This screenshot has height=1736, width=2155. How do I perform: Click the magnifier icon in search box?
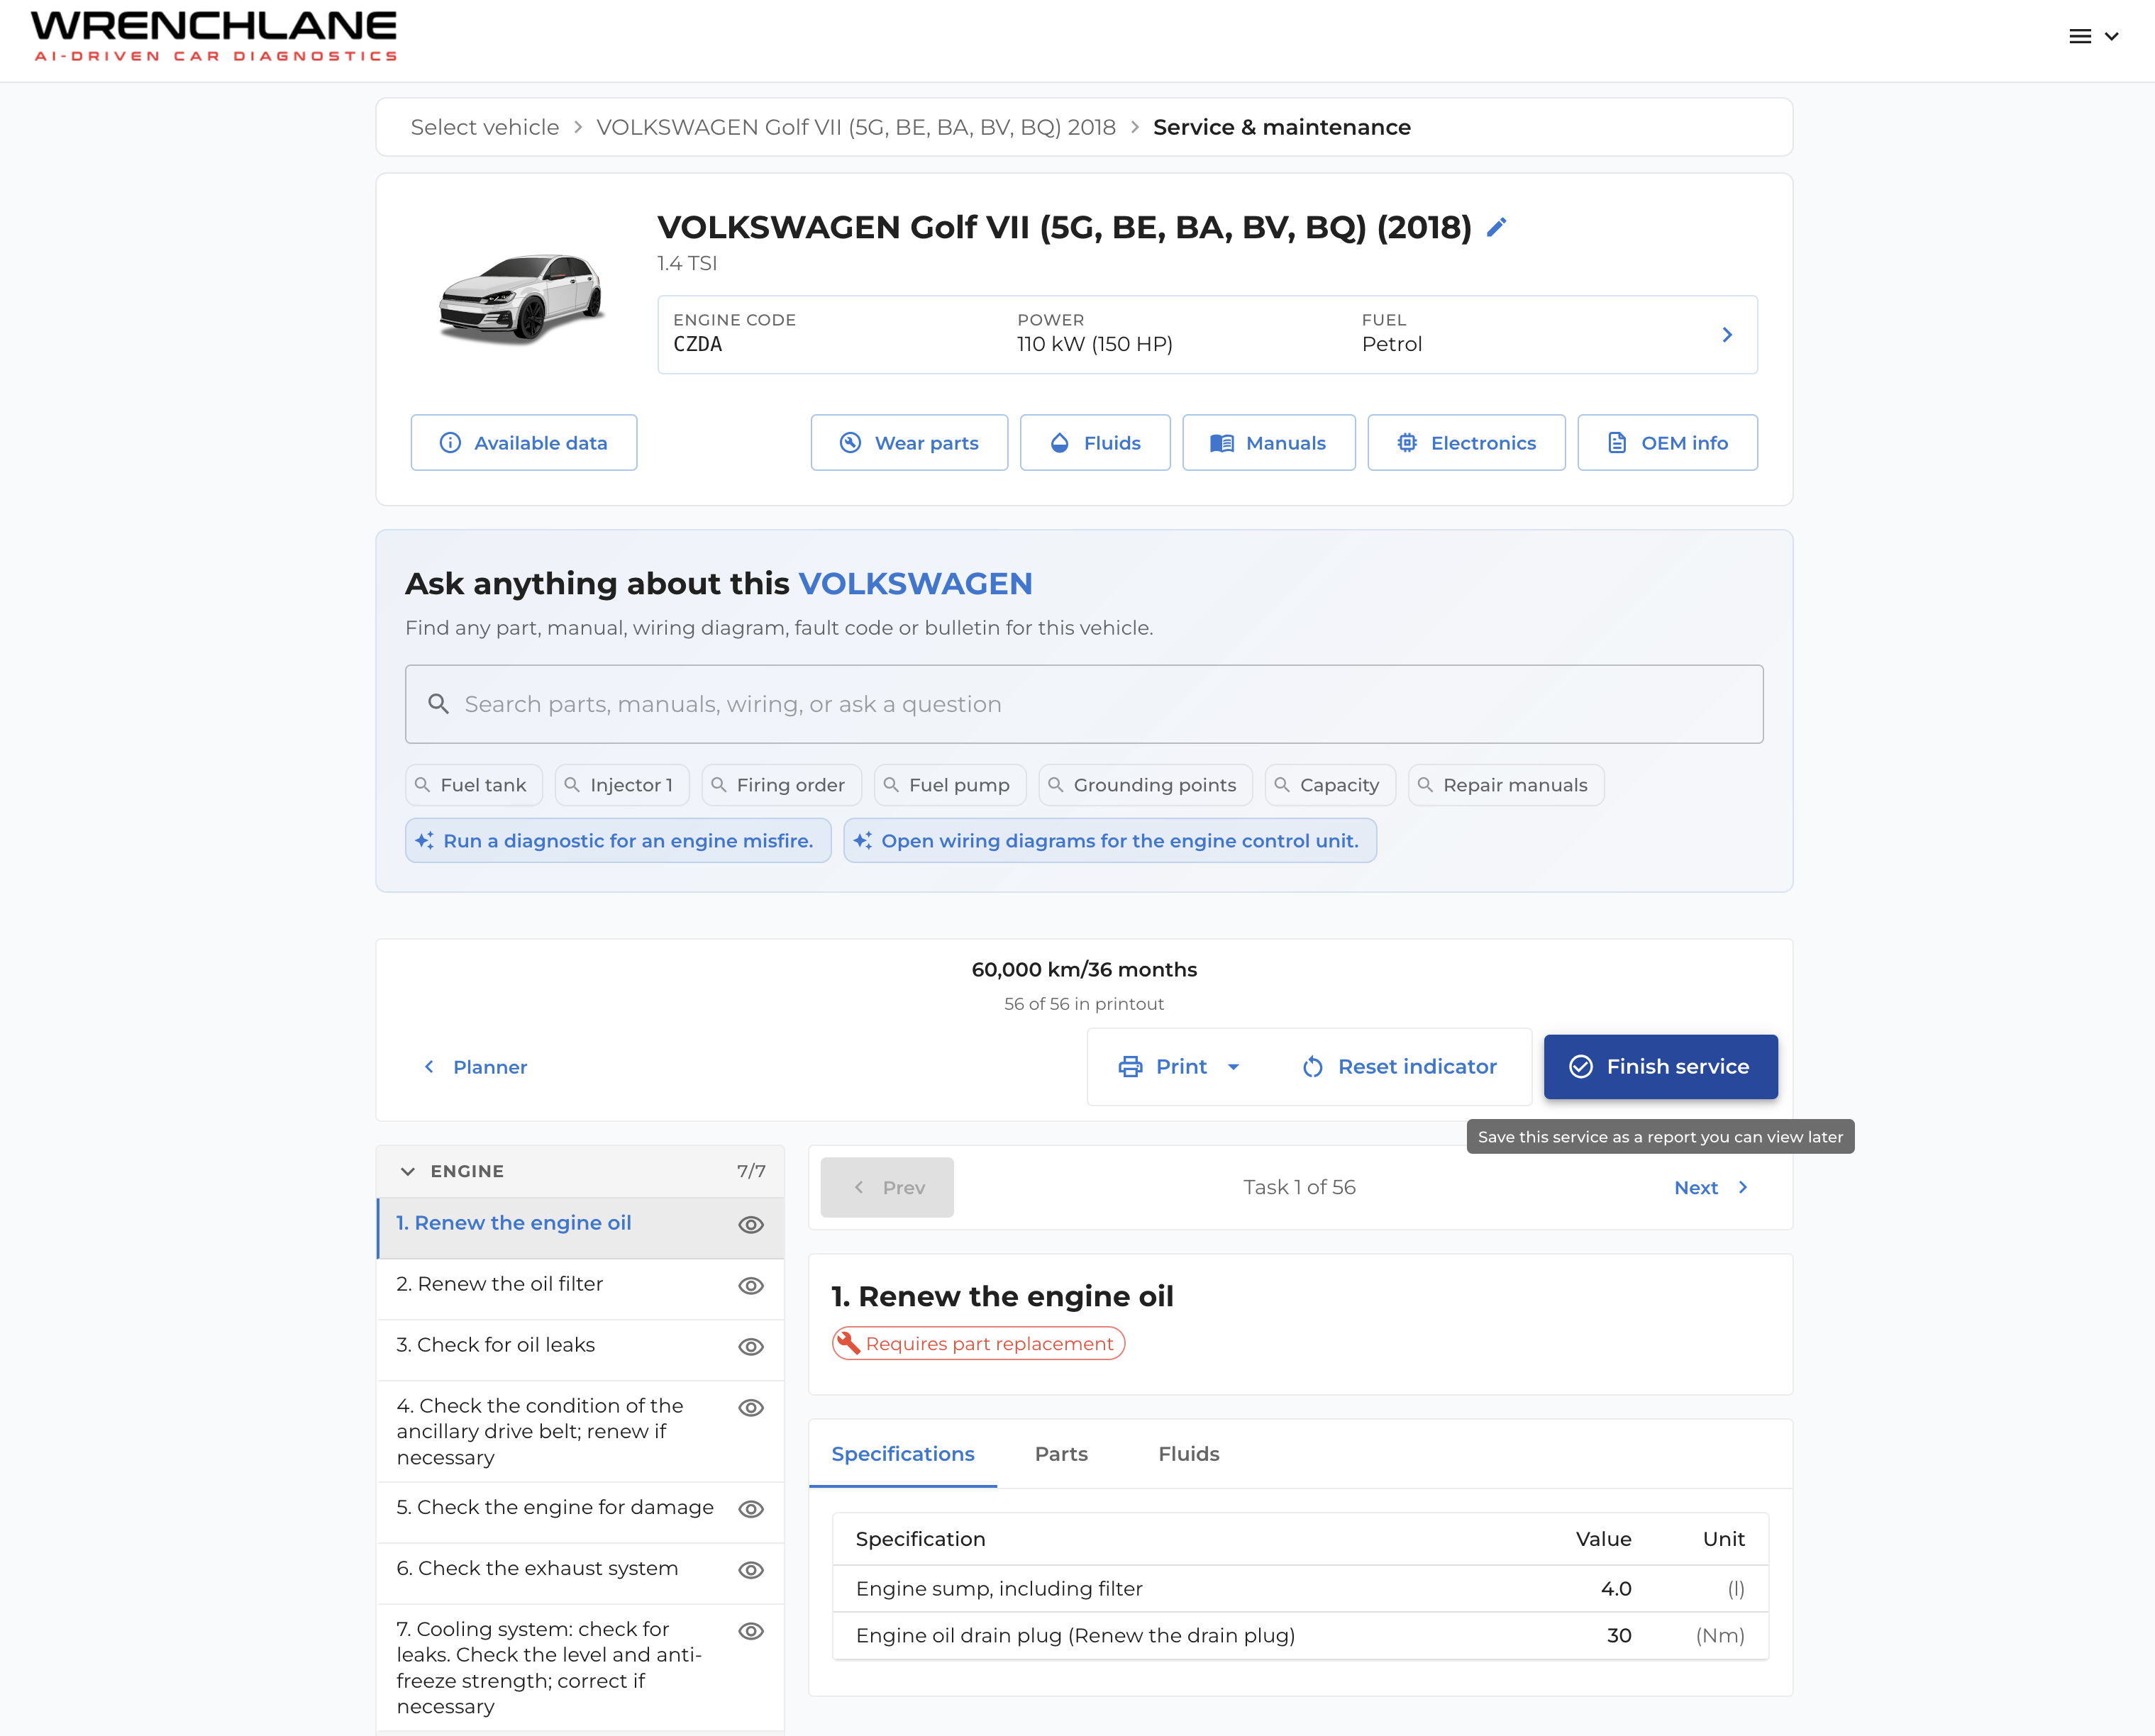click(x=438, y=704)
